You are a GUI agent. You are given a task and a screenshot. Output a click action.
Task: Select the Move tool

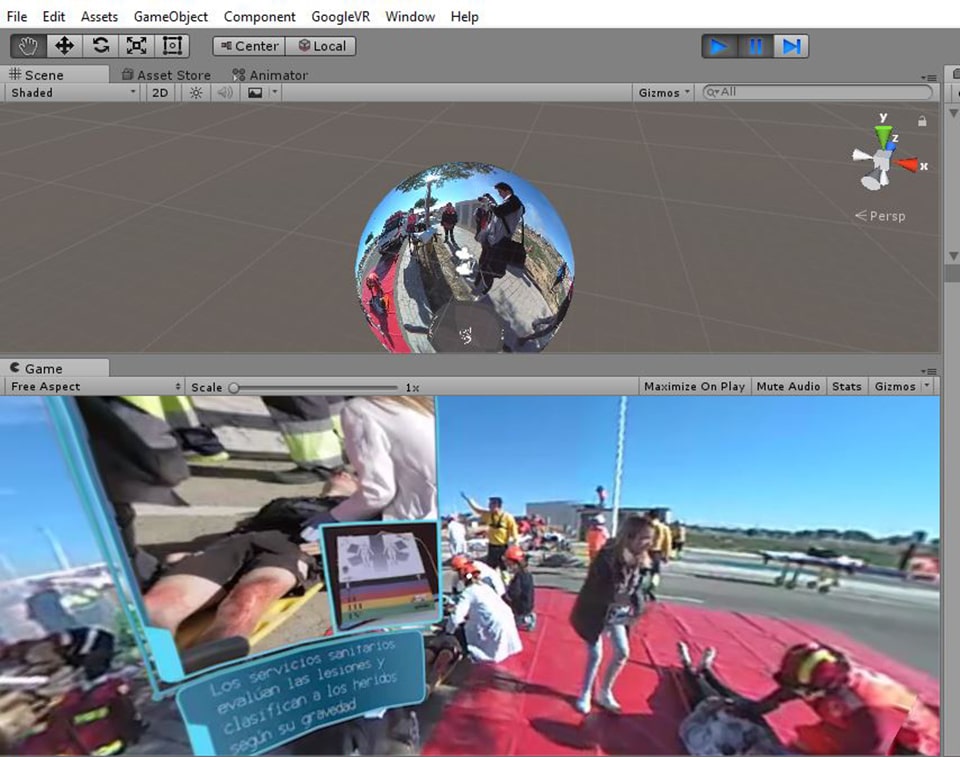point(63,45)
